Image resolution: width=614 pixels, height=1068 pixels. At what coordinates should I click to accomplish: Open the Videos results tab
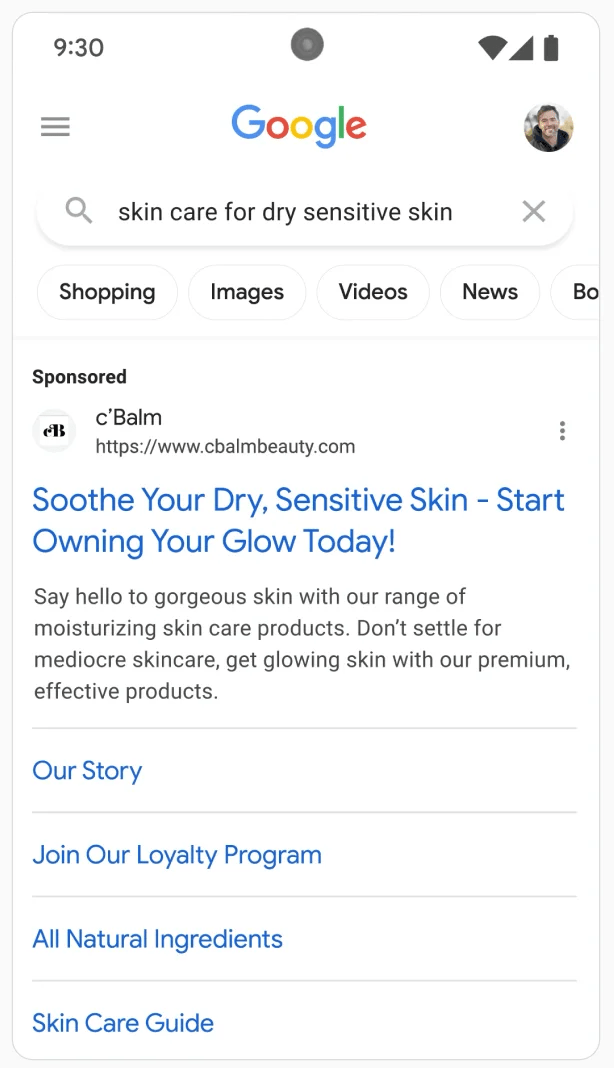click(373, 292)
